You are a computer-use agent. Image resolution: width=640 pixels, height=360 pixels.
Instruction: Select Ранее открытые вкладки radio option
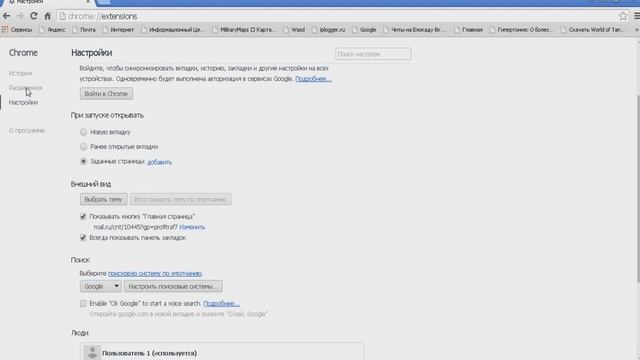pos(83,147)
